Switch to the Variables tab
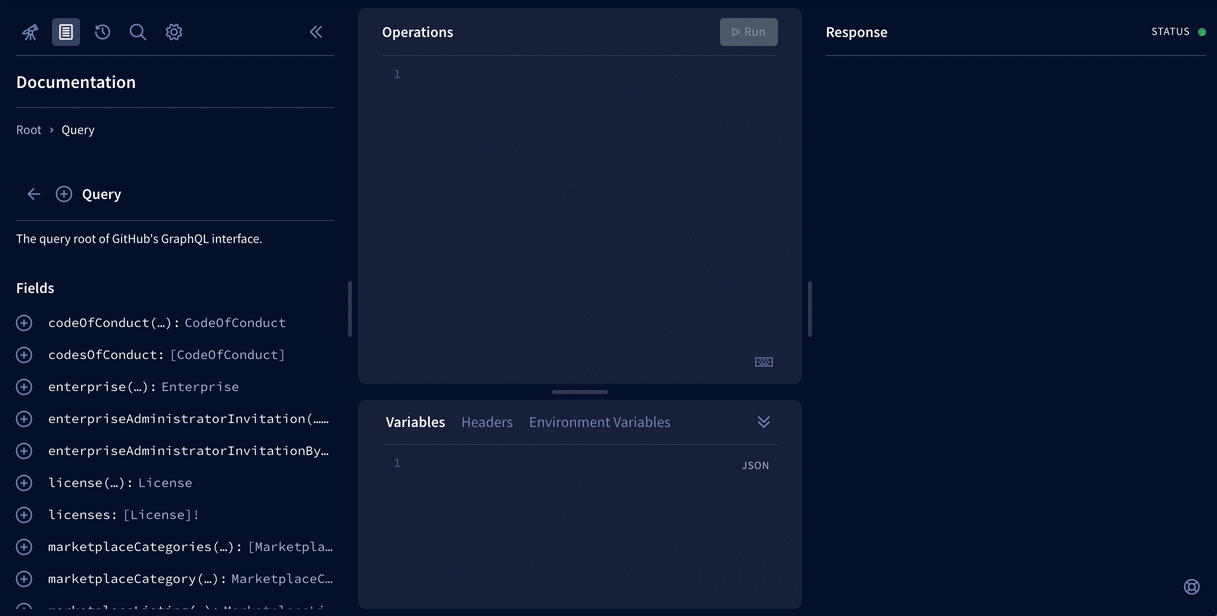This screenshot has height=616, width=1217. click(415, 422)
